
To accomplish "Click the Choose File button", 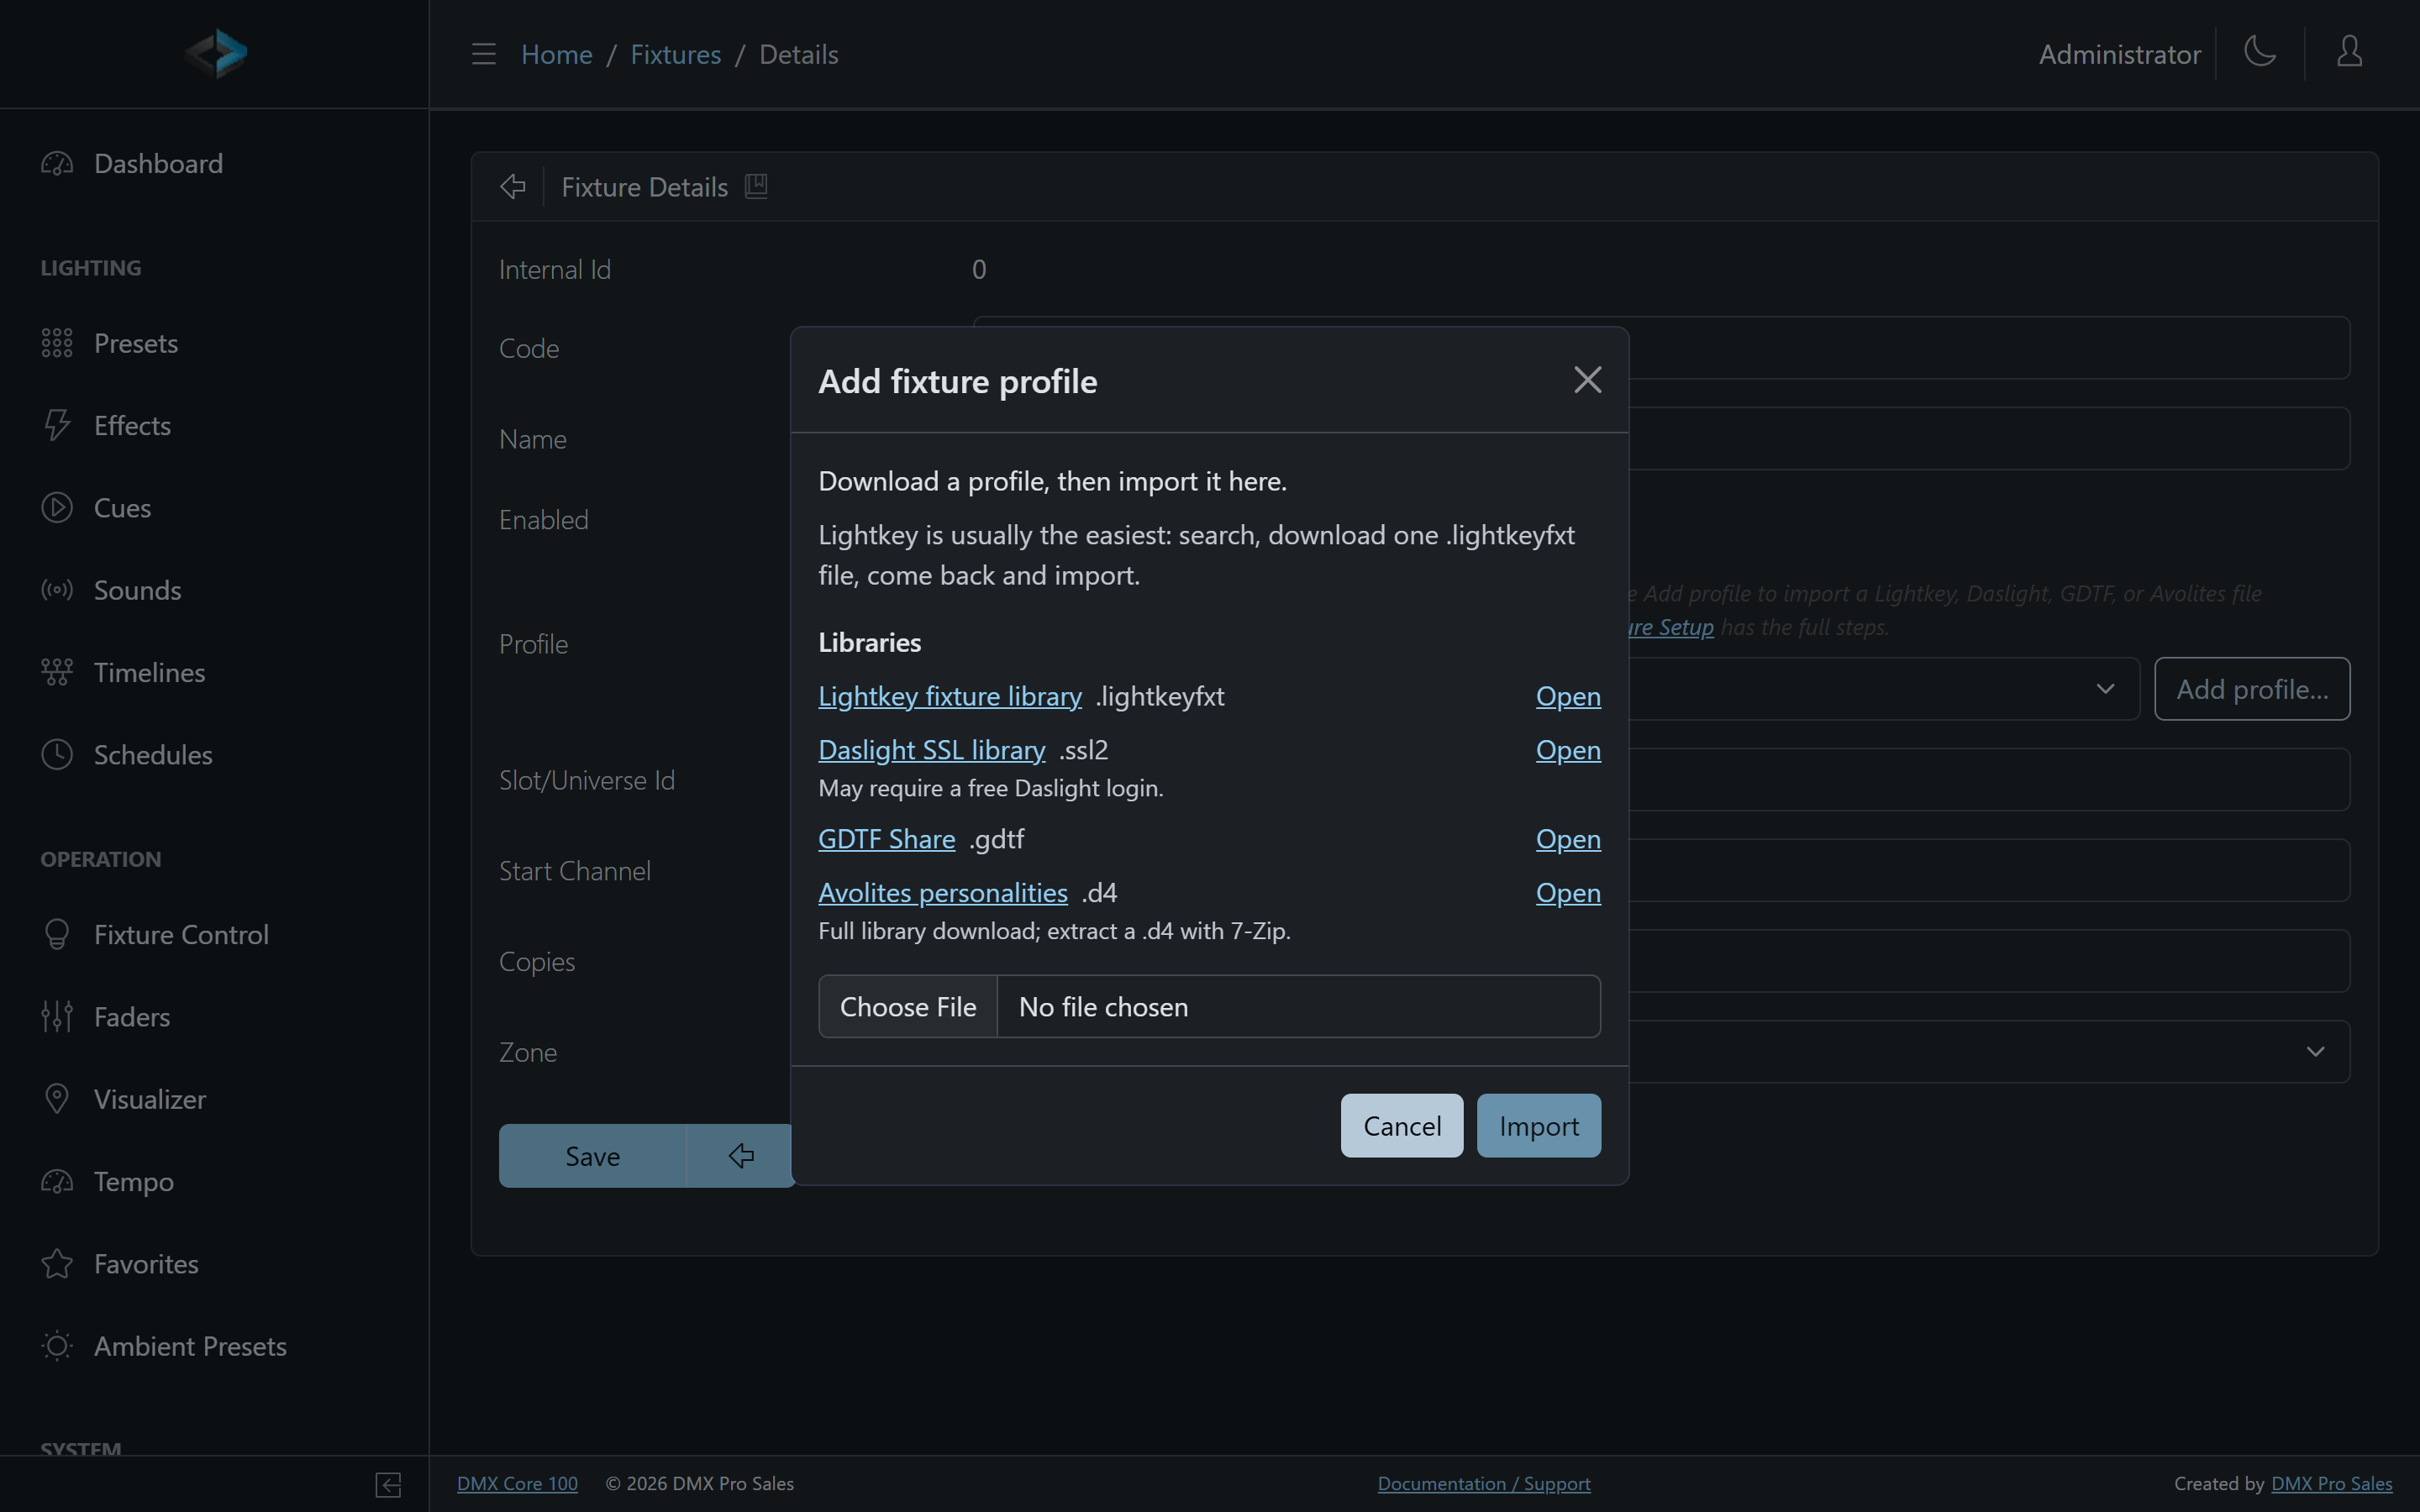I will coord(908,1007).
